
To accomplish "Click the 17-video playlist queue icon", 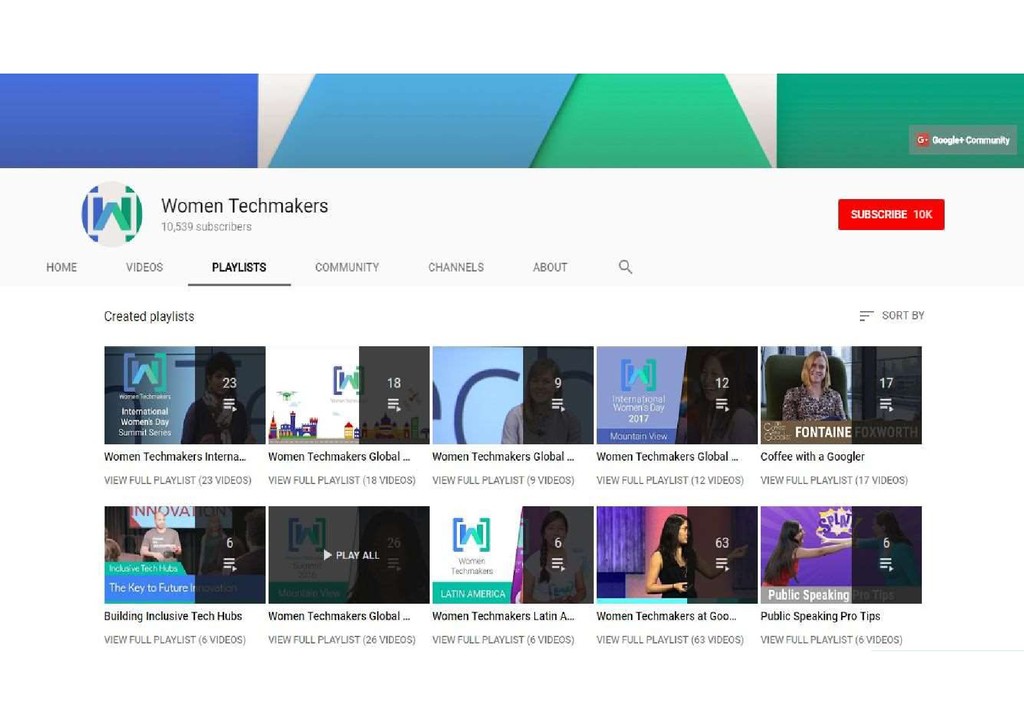I will (x=886, y=405).
